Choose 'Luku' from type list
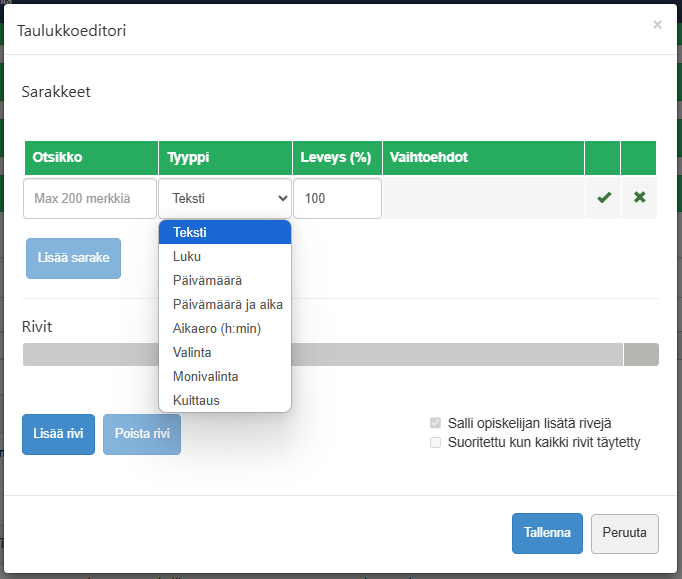 pos(225,256)
